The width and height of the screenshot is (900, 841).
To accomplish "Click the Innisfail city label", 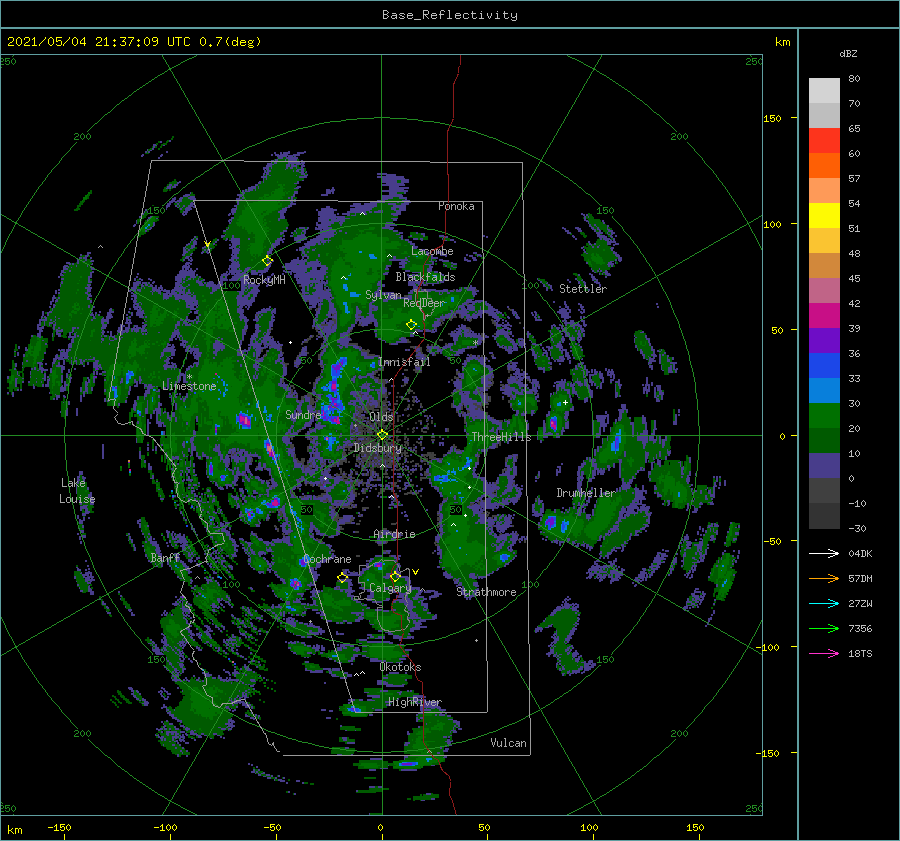I will pos(404,362).
